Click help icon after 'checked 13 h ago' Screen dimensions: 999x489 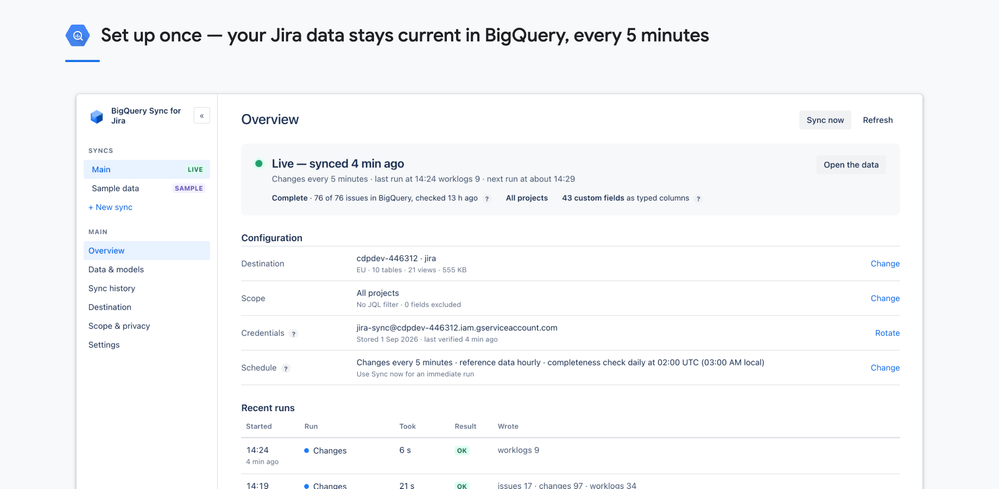click(487, 199)
